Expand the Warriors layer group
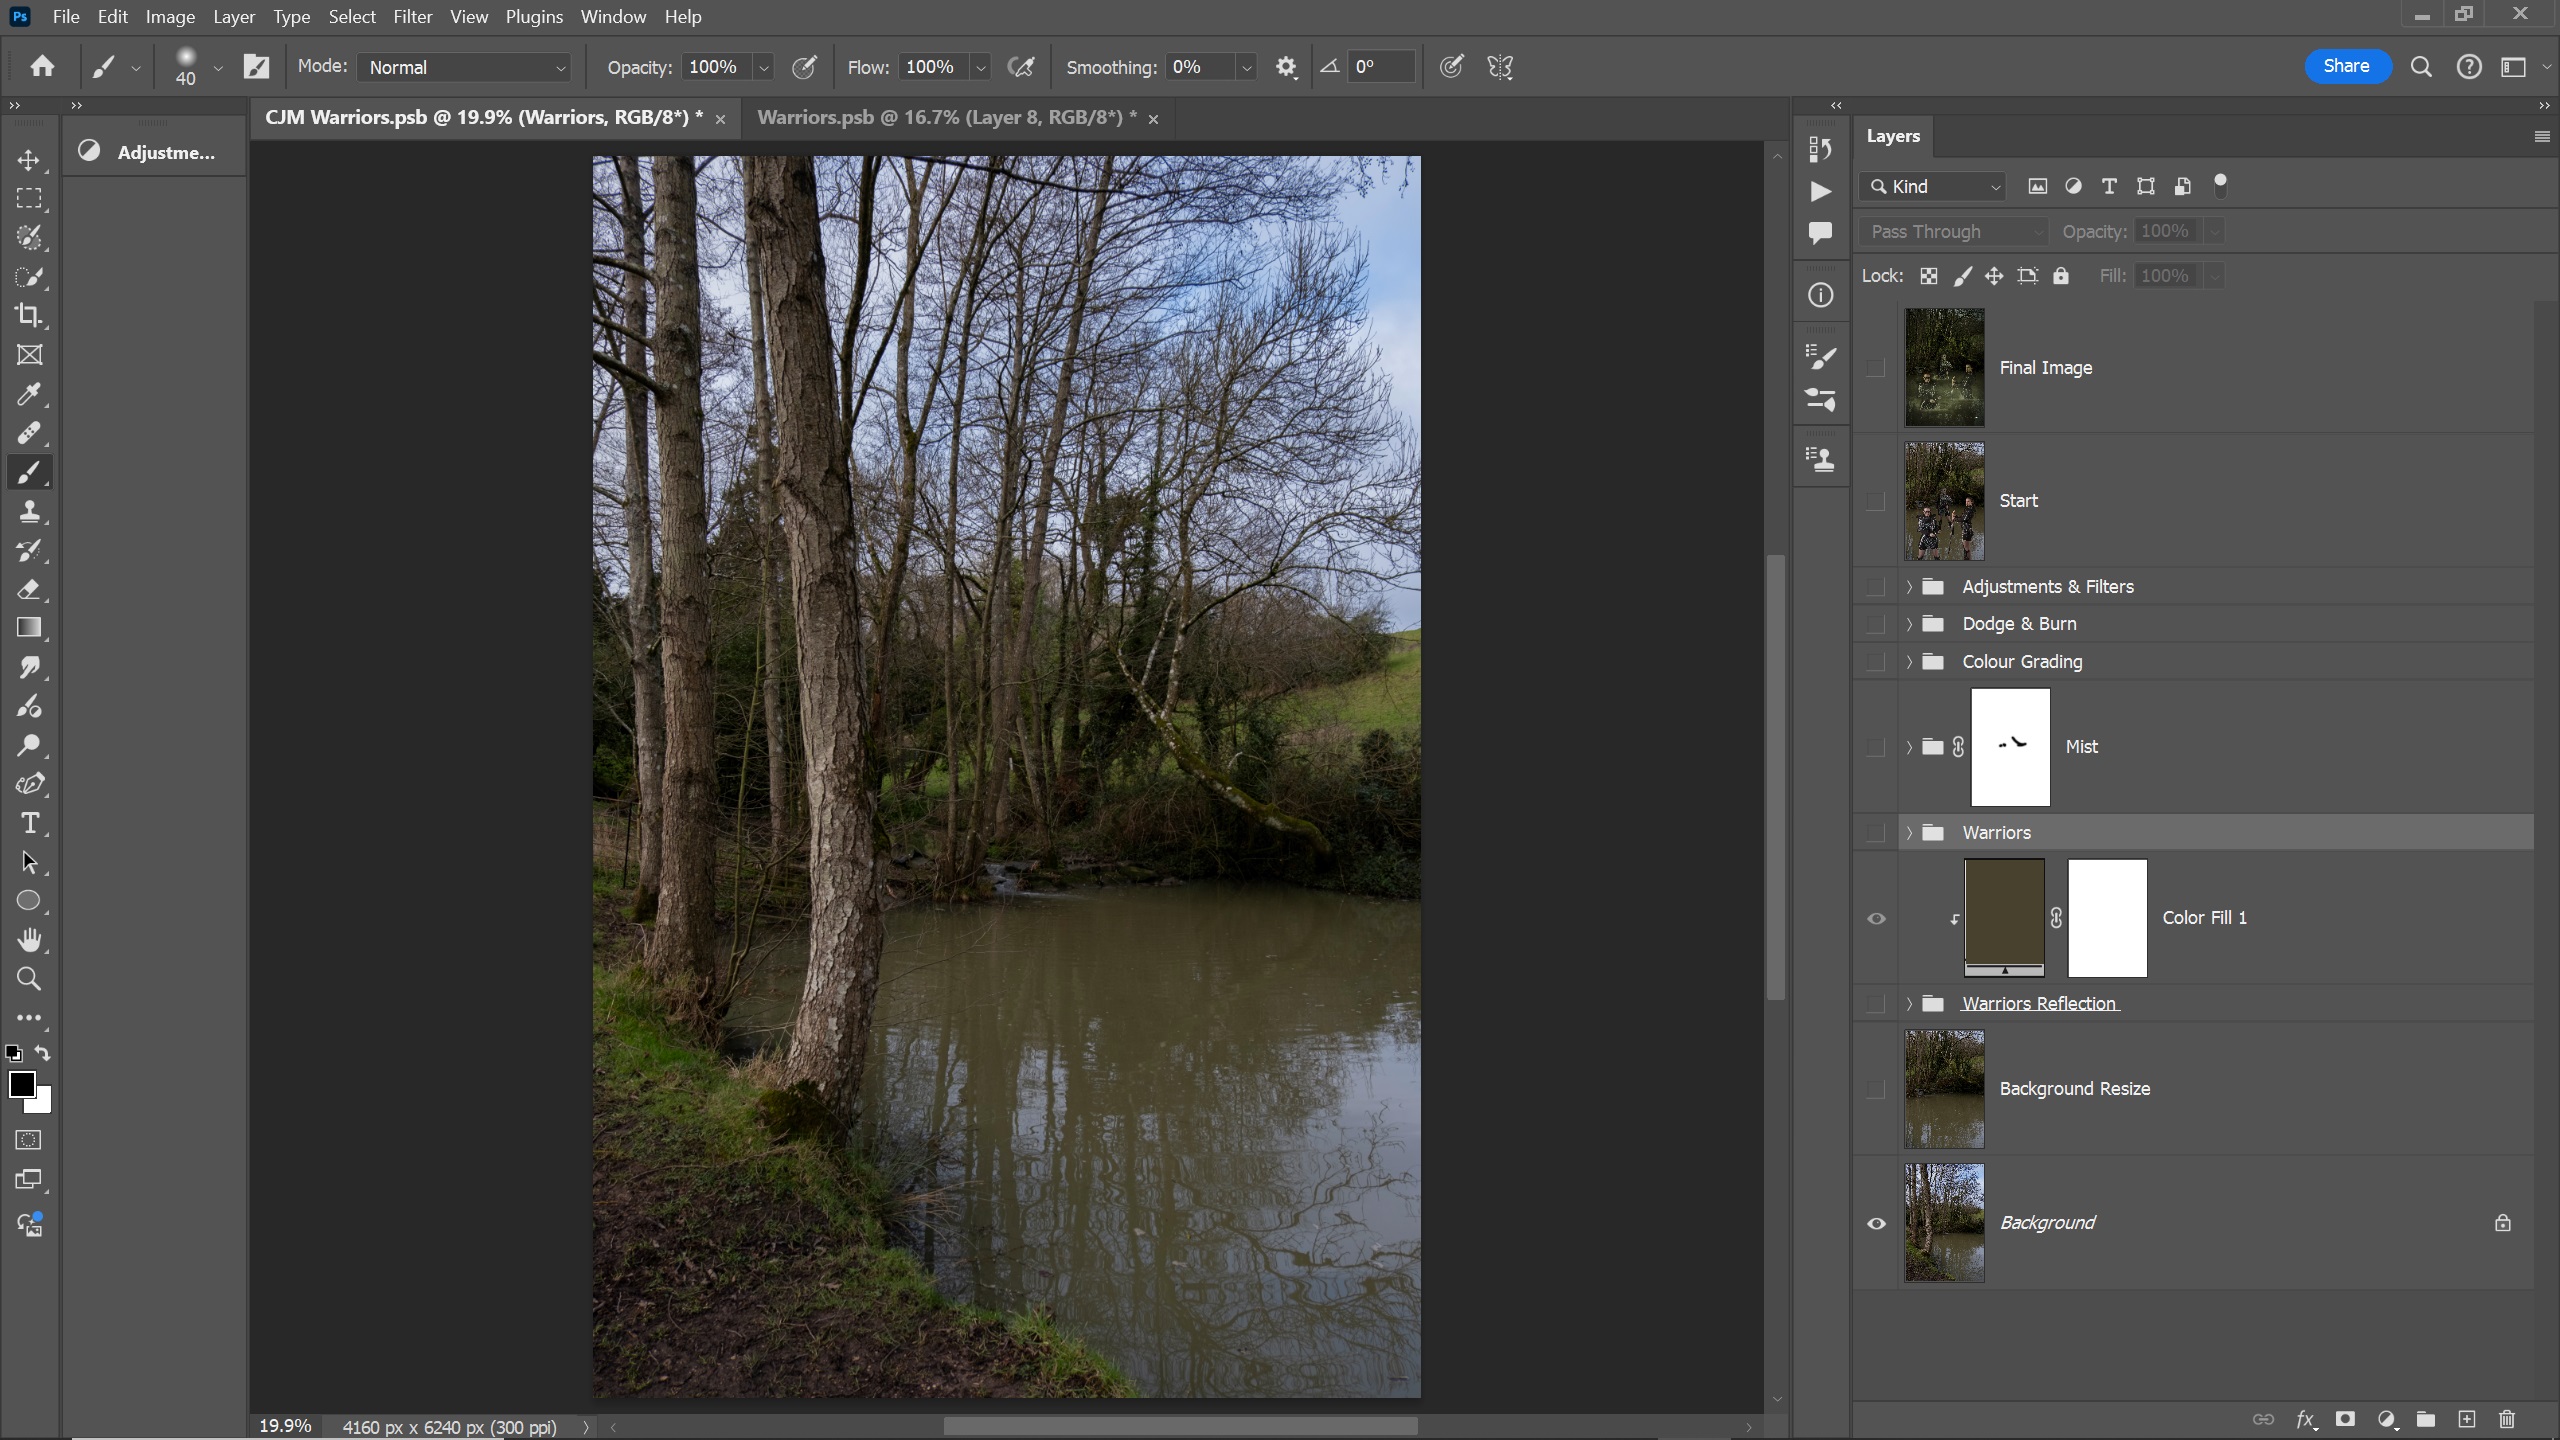This screenshot has height=1440, width=2560. coord(1908,833)
